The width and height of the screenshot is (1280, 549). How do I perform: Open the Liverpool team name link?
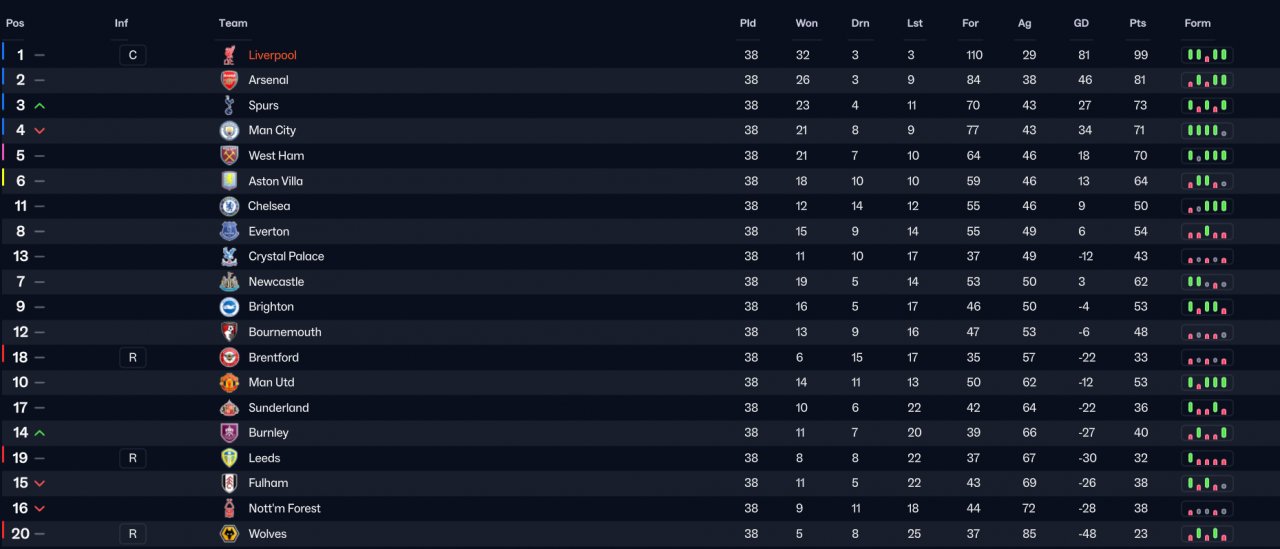272,55
